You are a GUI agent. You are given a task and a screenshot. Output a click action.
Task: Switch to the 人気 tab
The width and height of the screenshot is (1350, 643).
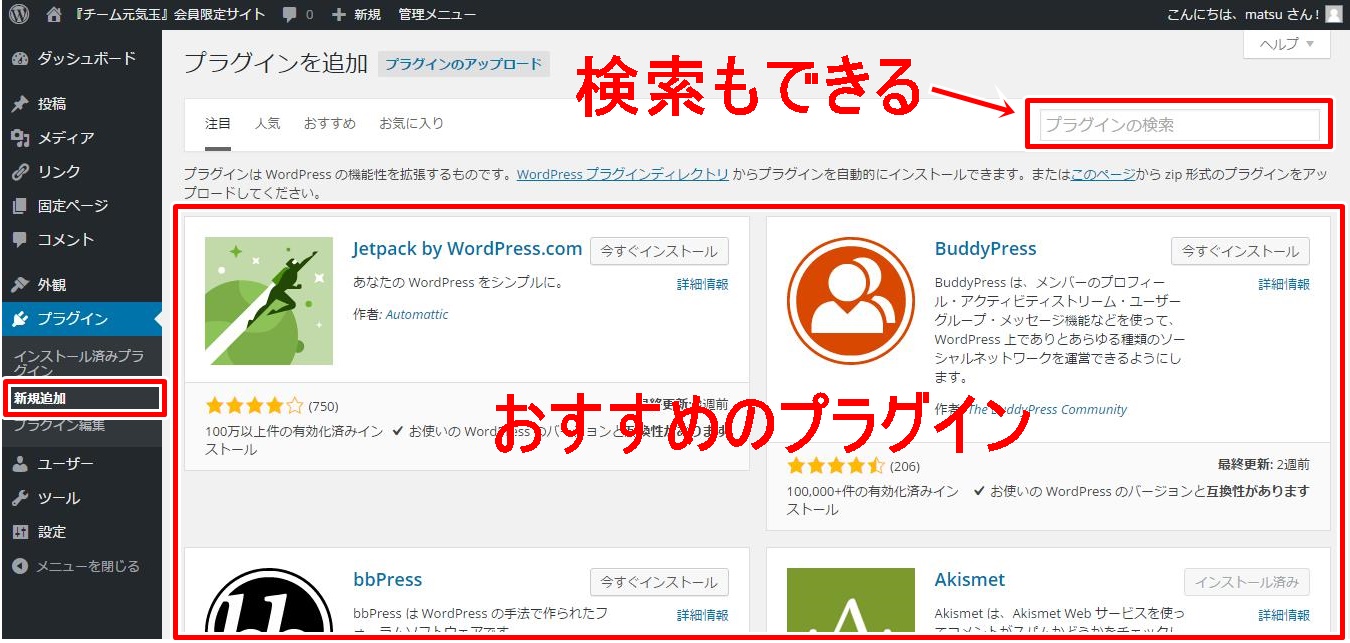point(268,124)
